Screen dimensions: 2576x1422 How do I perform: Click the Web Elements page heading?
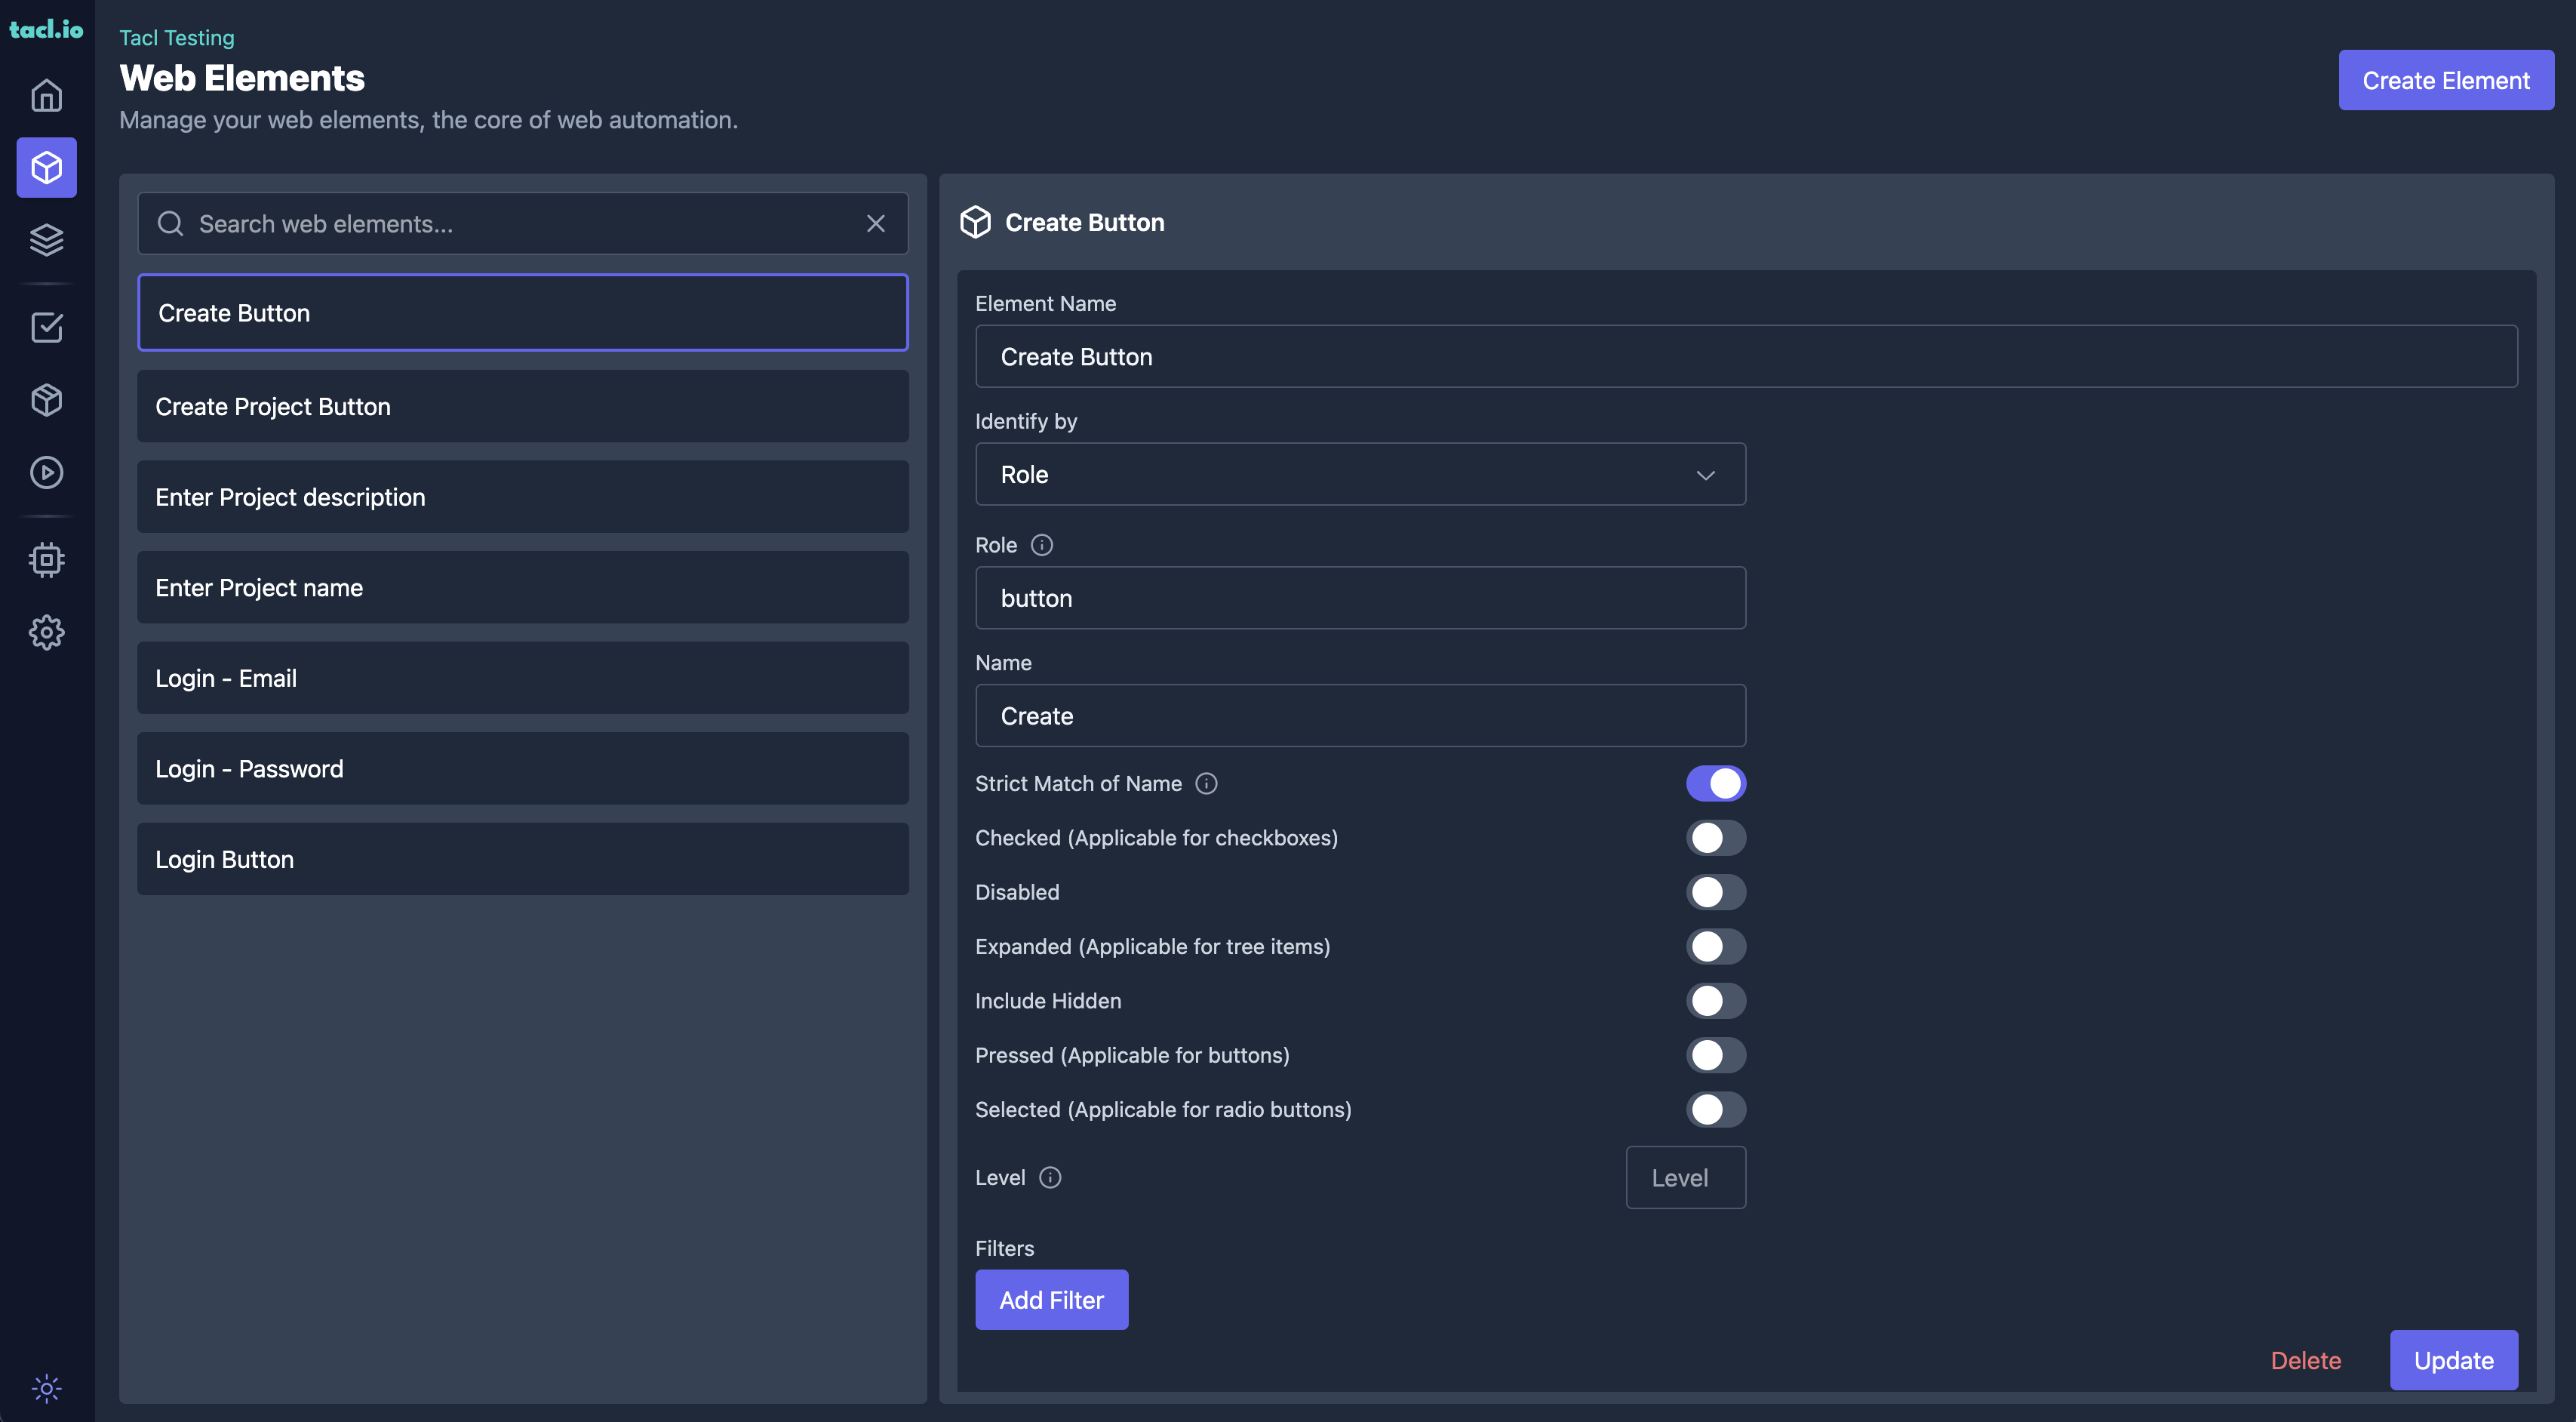[x=242, y=78]
